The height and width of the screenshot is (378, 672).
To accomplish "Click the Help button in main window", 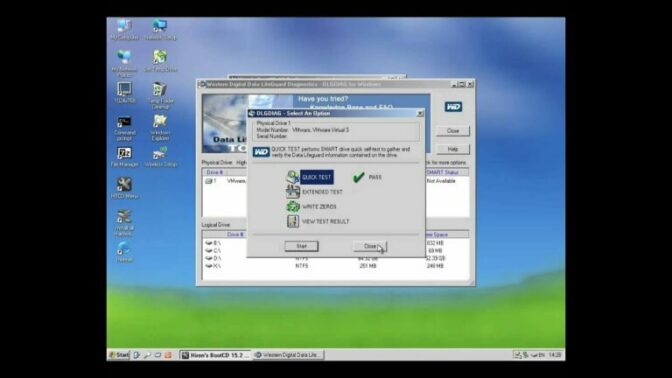I will pyautogui.click(x=453, y=149).
